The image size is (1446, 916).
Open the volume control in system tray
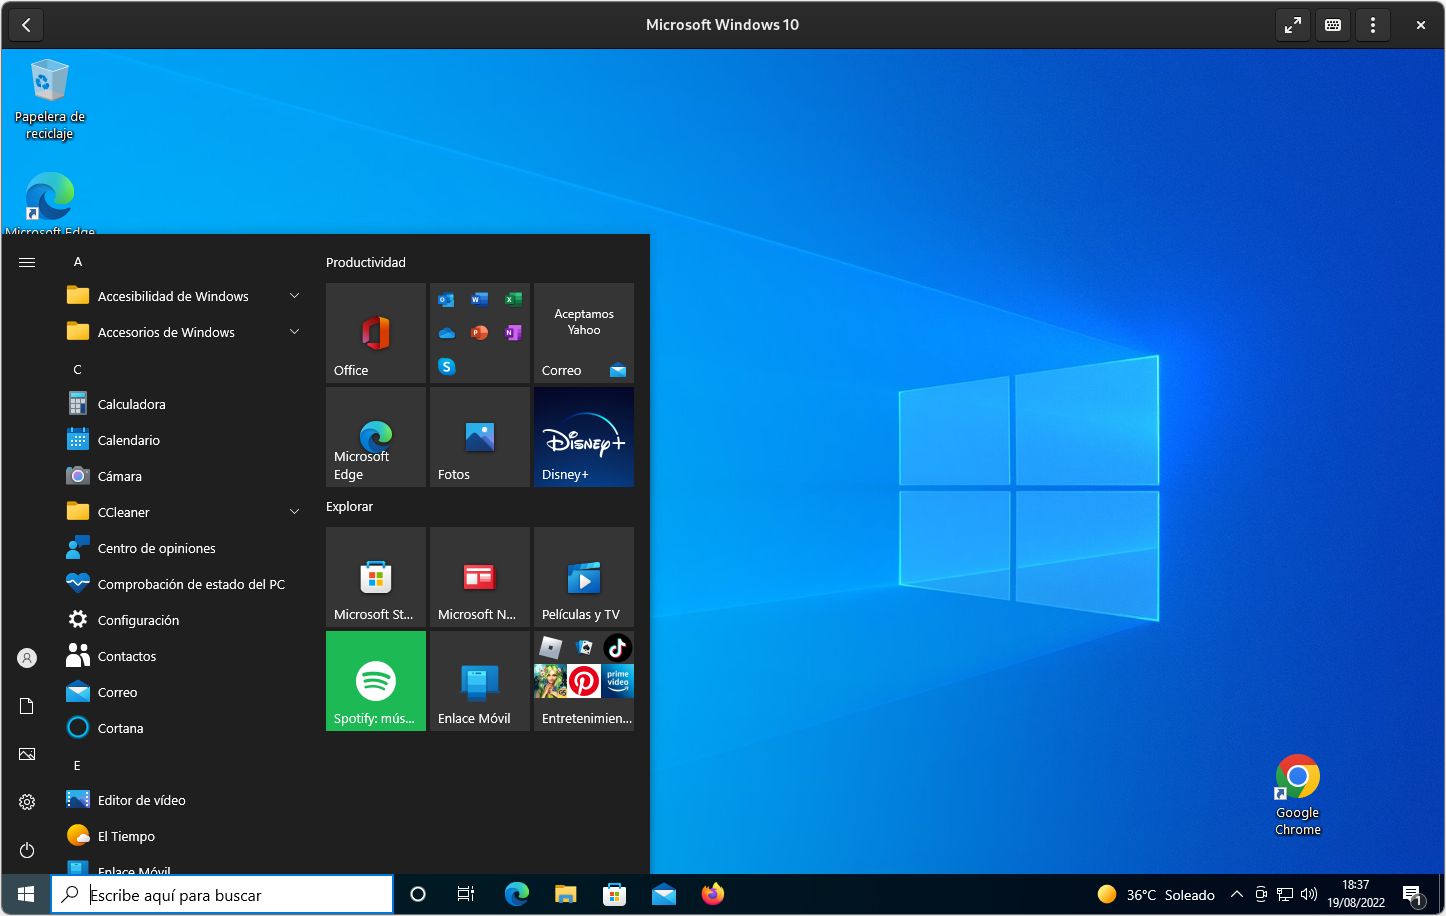pos(1309,895)
